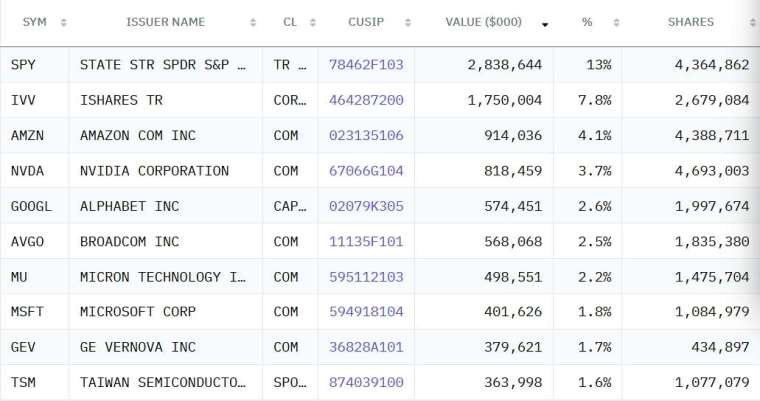Sort by SYM column sort arrows
Screen dimensions: 760x401
tap(63, 22)
